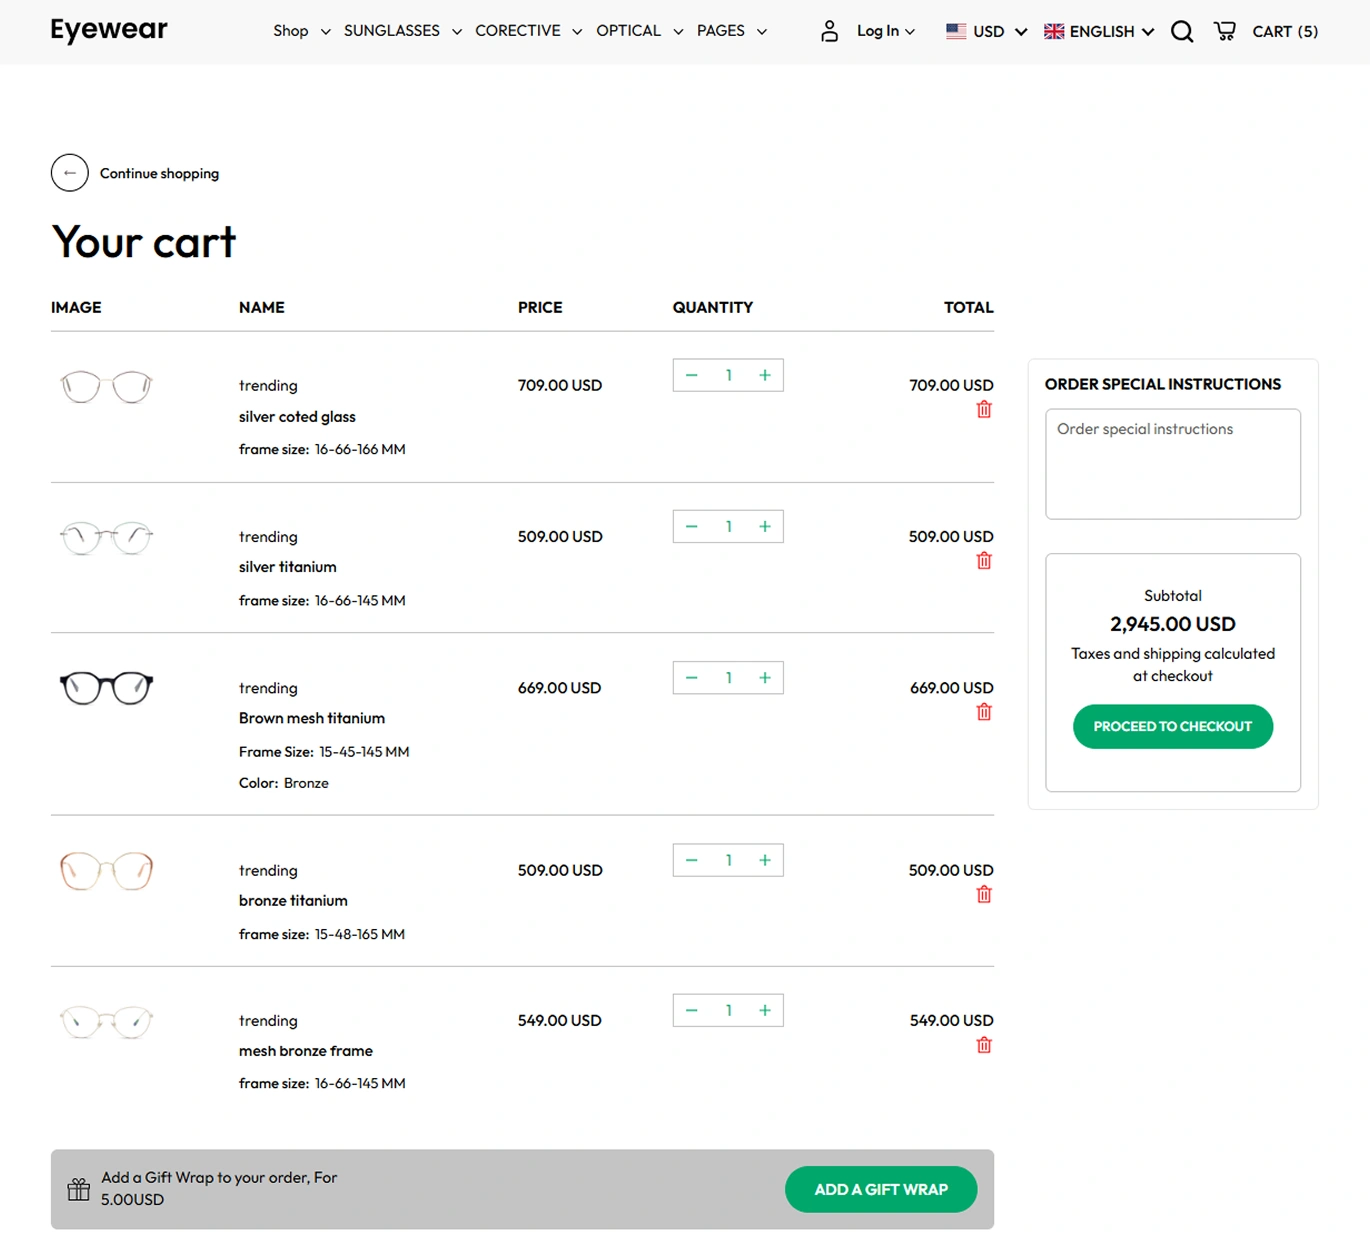Viewport: 1370px width, 1240px height.
Task: Decrease quantity of mesh bronze frame
Action: (691, 1010)
